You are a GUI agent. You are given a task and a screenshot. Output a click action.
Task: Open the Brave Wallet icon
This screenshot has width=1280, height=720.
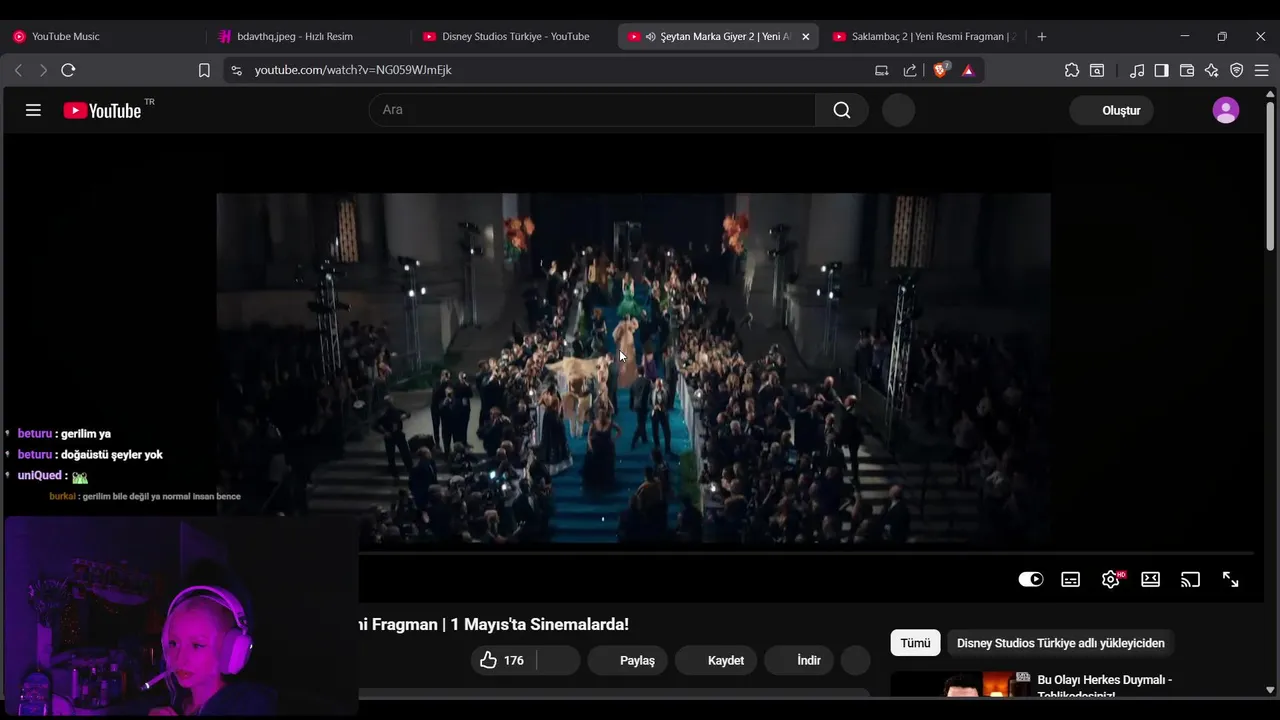pyautogui.click(x=1187, y=70)
